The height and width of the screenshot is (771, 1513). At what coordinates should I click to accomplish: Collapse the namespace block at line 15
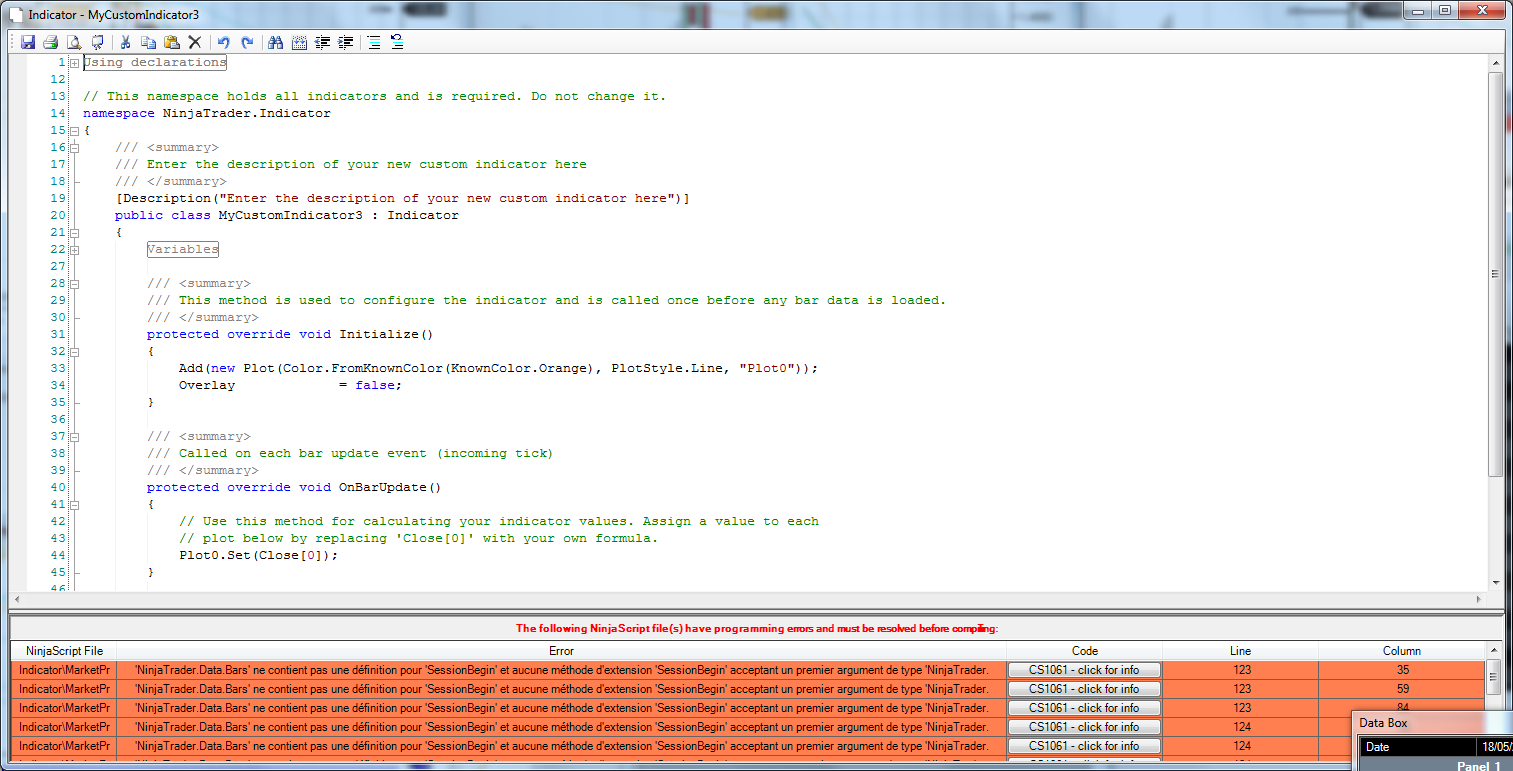tap(75, 131)
